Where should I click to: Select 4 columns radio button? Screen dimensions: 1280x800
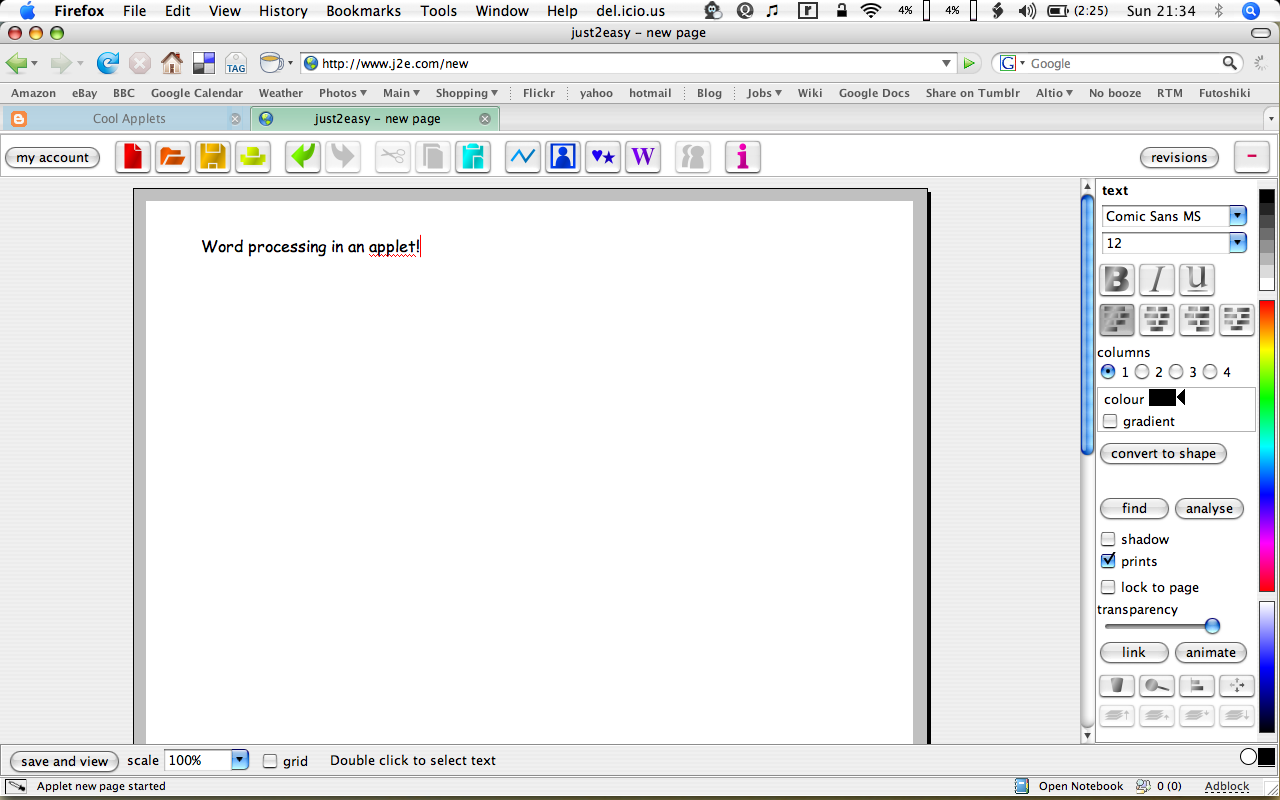(x=1210, y=372)
